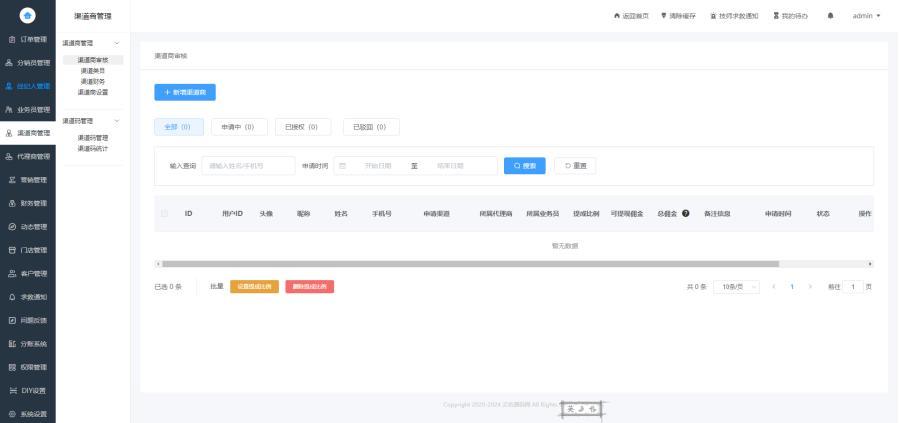
Task: Open 系统设置 via its gear icon
Action: pyautogui.click(x=12, y=414)
